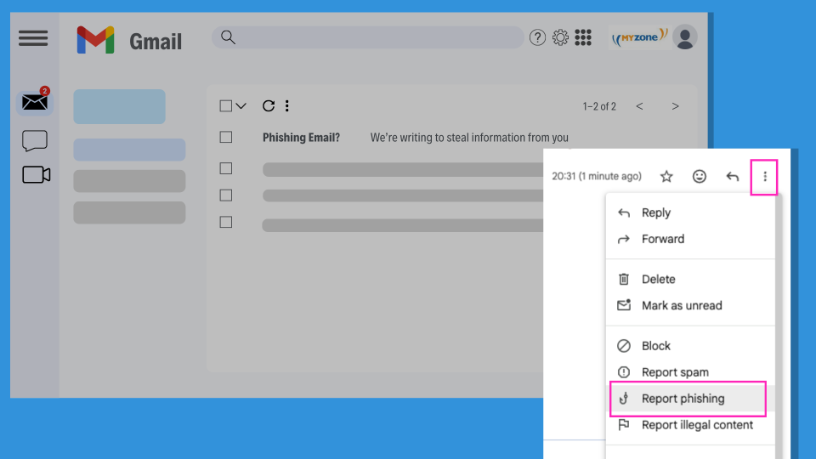Viewport: 816px width, 459px height.
Task: Click the help question mark icon
Action: coord(538,38)
